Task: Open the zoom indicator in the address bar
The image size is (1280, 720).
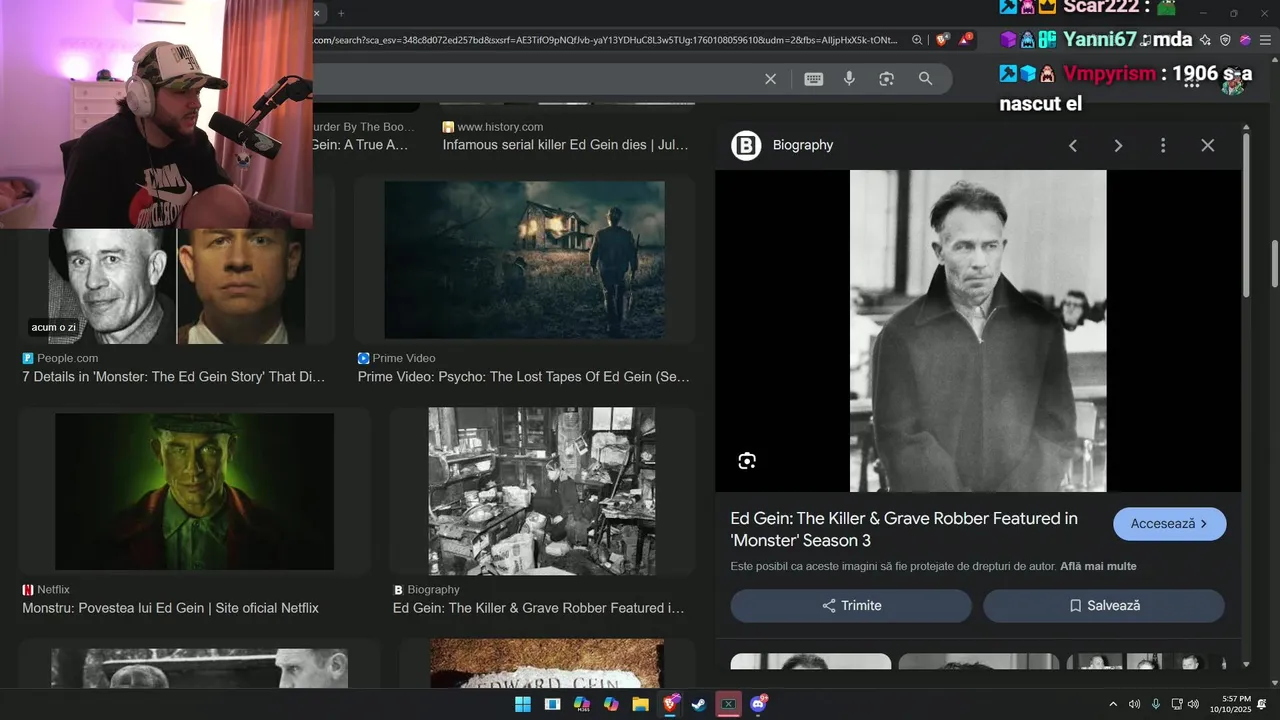Action: pyautogui.click(x=917, y=40)
